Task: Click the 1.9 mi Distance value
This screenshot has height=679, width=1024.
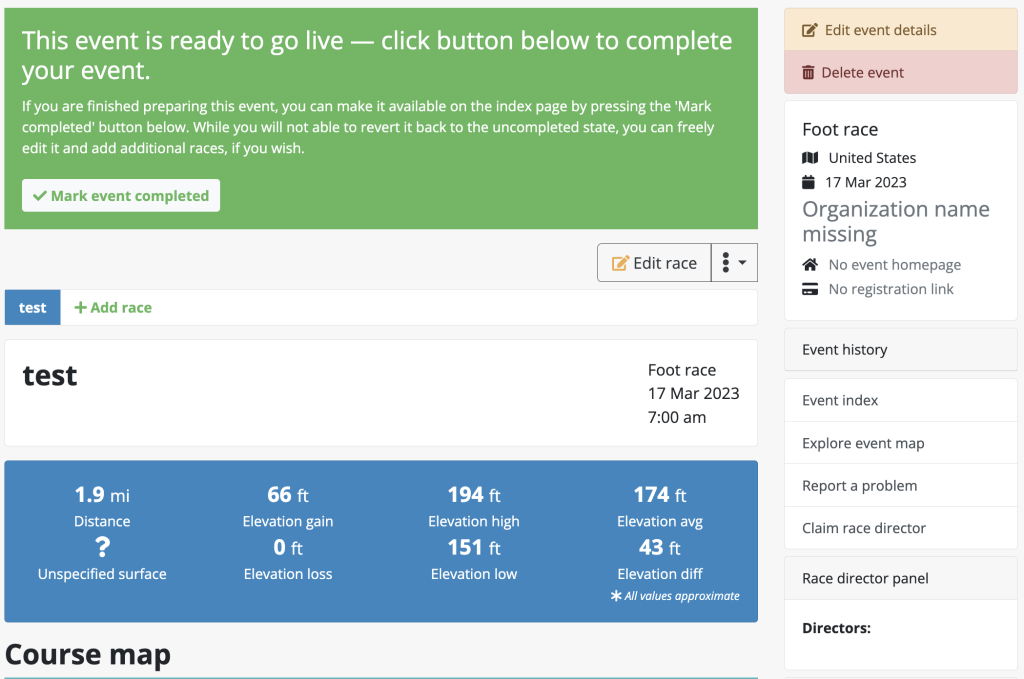Action: point(102,495)
